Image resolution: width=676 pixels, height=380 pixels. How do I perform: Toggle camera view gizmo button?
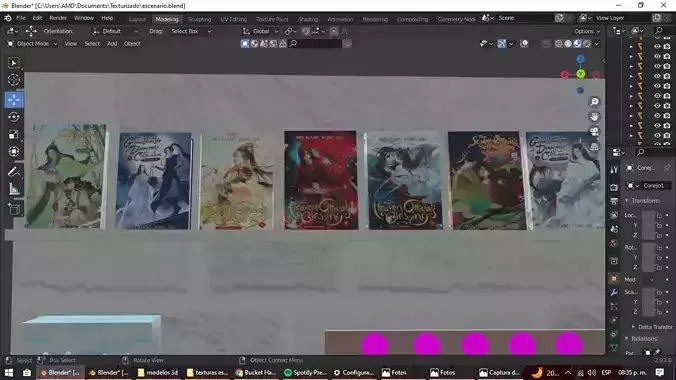594,132
